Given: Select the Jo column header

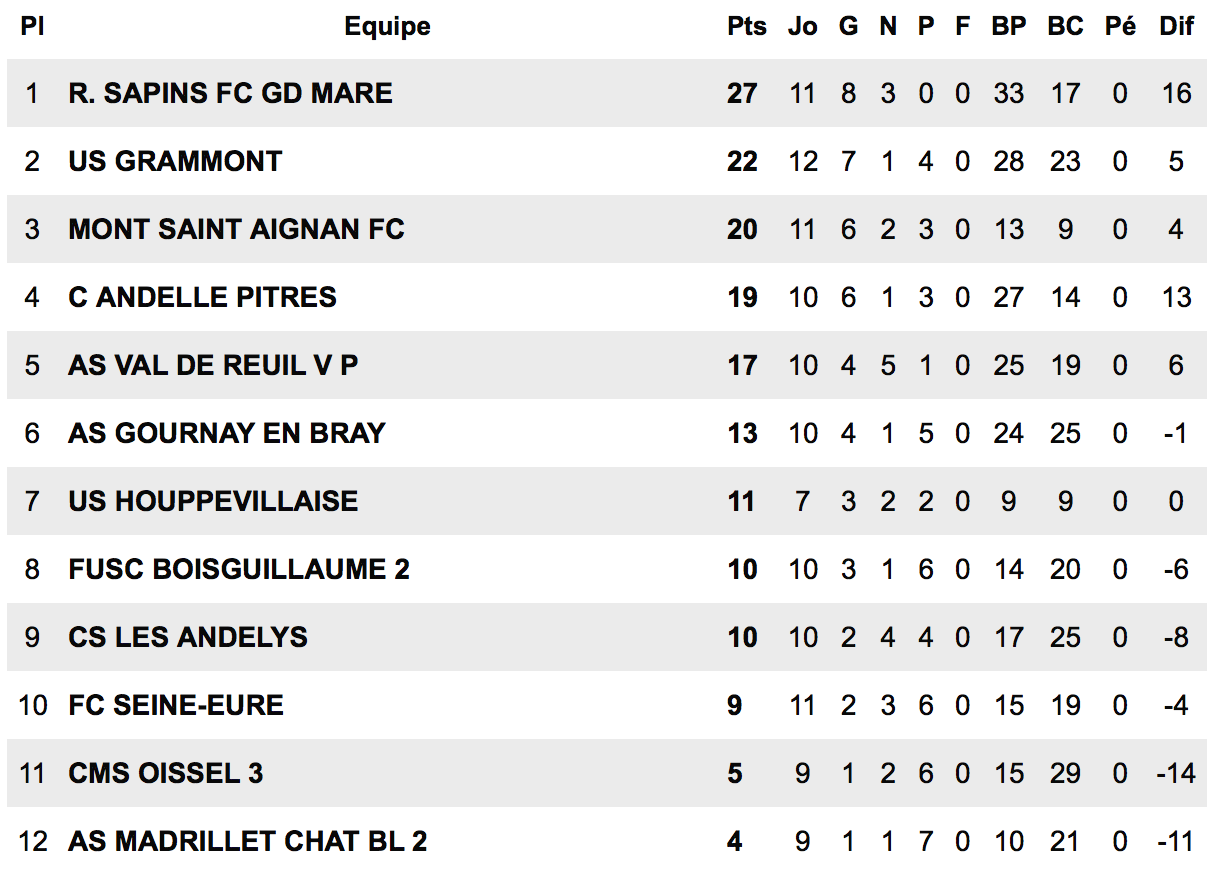Looking at the screenshot, I should click(x=802, y=27).
